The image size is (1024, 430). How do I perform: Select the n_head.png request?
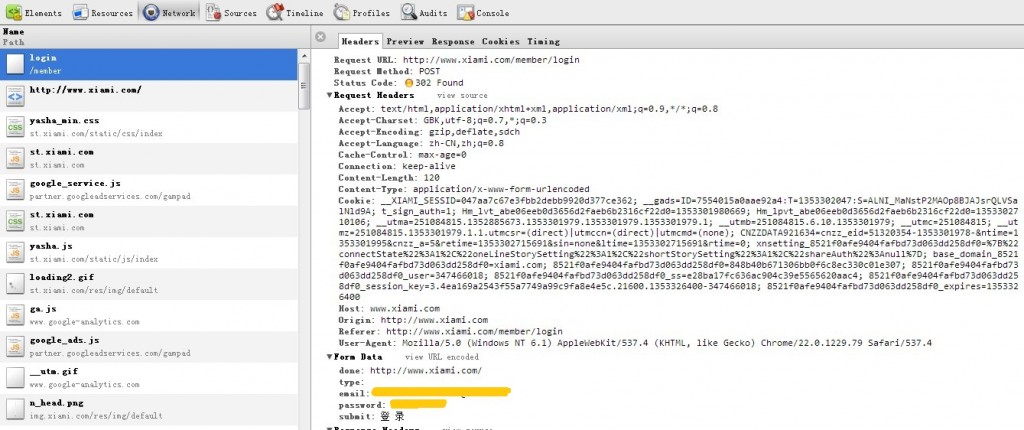pyautogui.click(x=149, y=410)
